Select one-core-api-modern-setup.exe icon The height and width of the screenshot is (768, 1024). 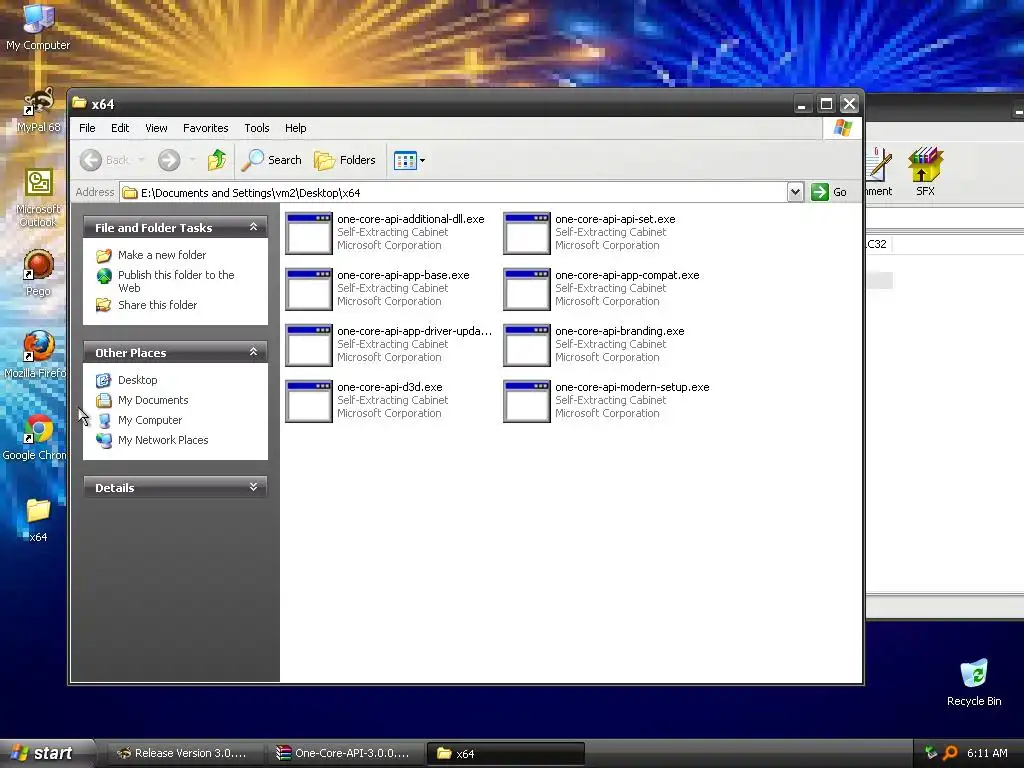(527, 402)
